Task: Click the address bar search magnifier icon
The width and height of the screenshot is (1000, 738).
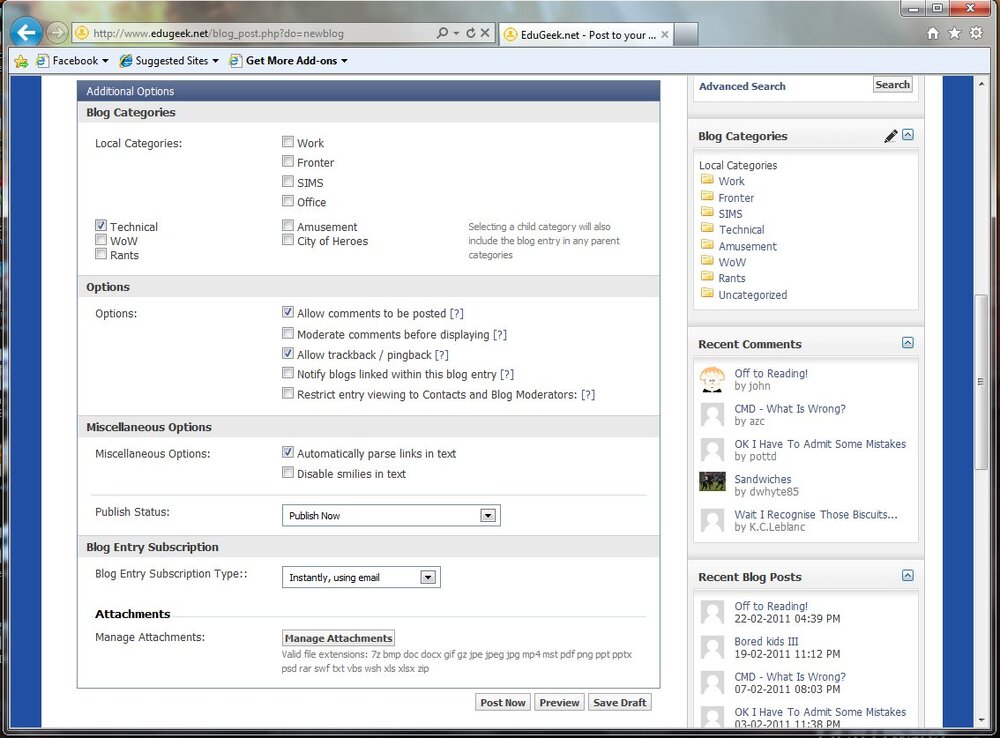Action: [x=442, y=33]
